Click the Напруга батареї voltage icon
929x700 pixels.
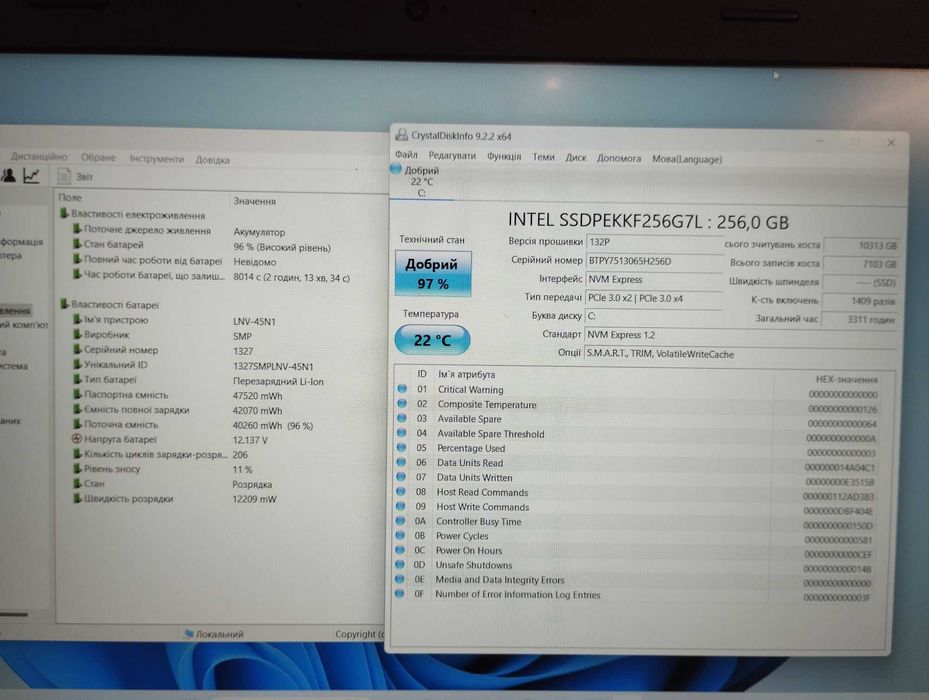(76, 439)
